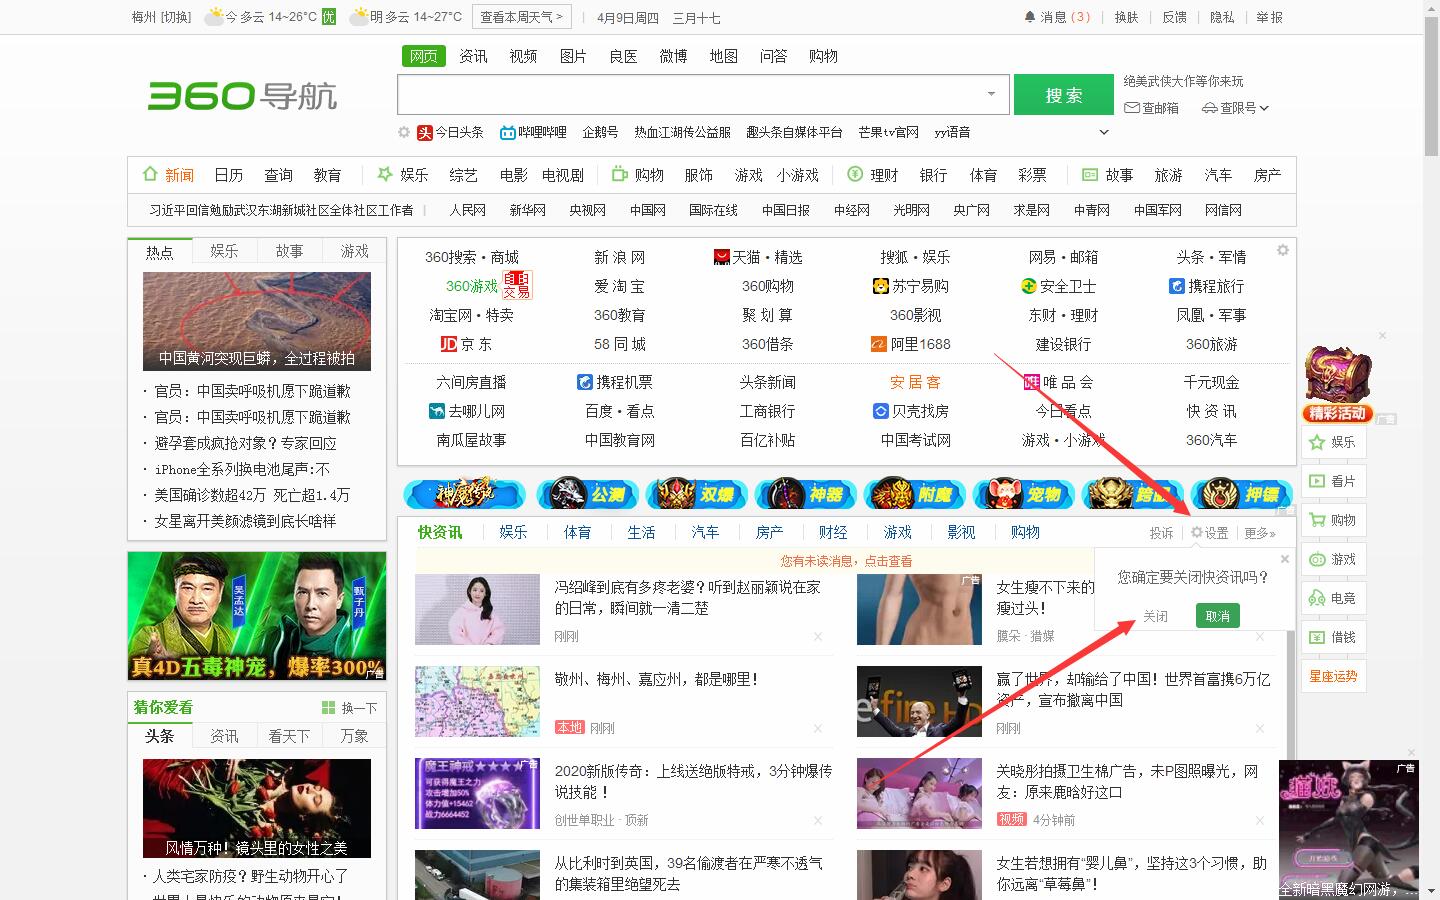Expand the 查限号 dropdown

tap(1264, 108)
